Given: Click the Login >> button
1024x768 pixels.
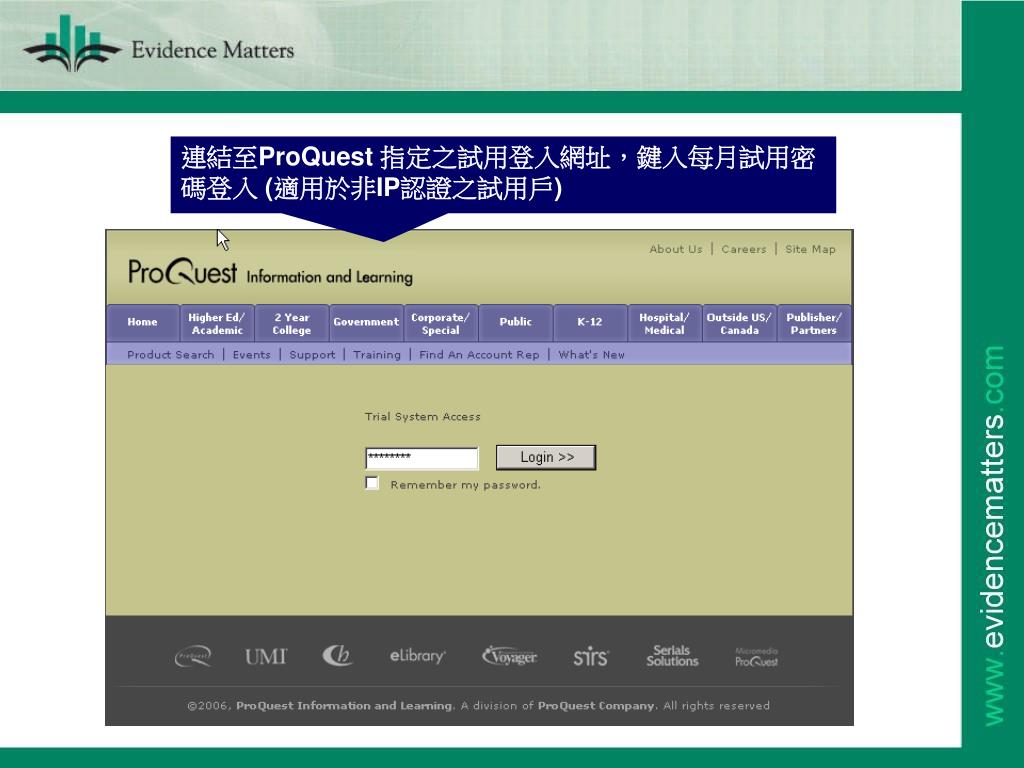Looking at the screenshot, I should [546, 457].
